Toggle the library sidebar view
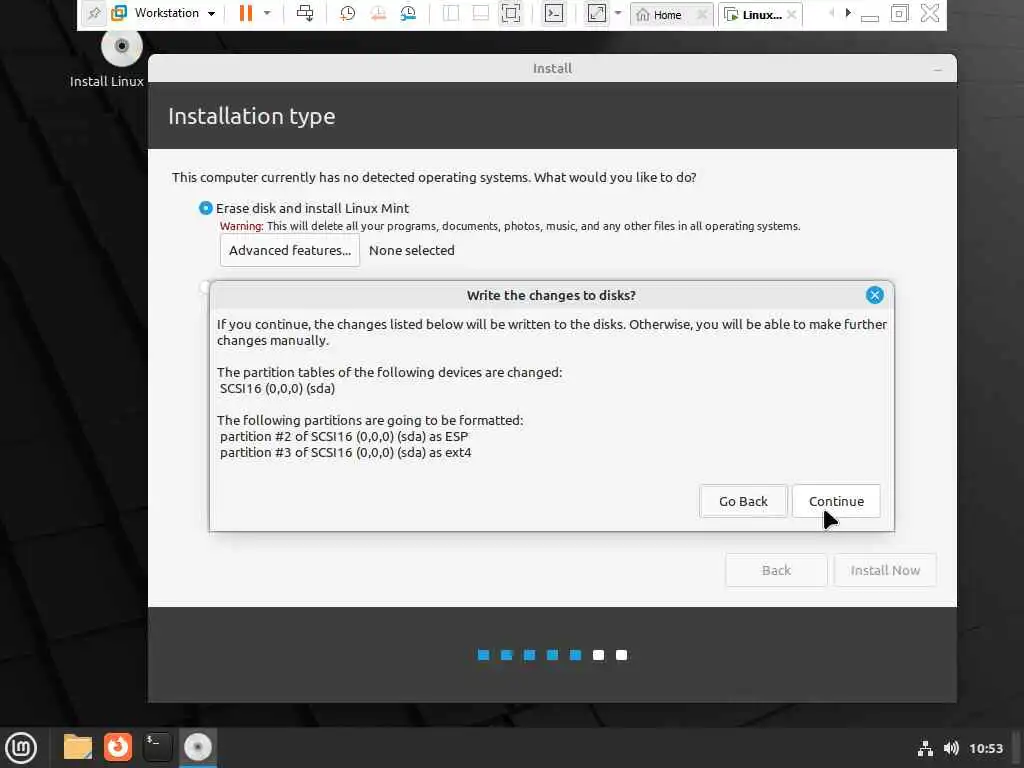The image size is (1024, 768). coord(451,13)
